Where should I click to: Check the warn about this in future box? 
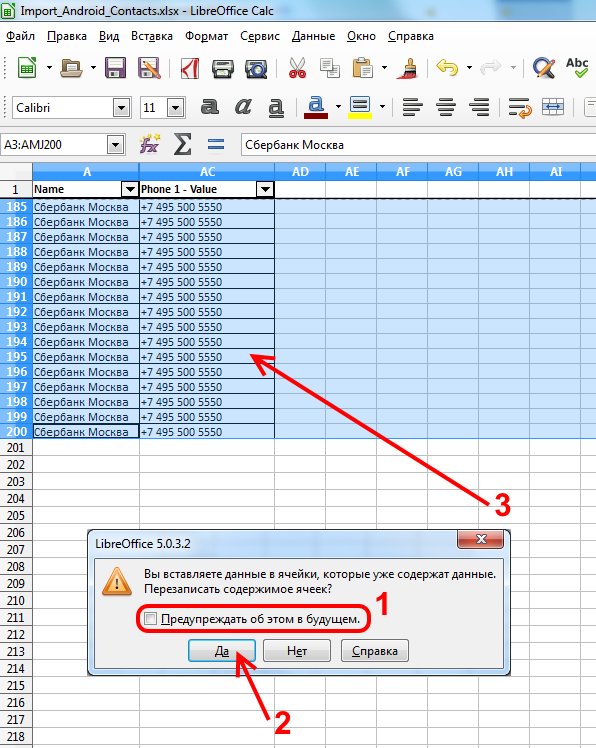tap(151, 619)
